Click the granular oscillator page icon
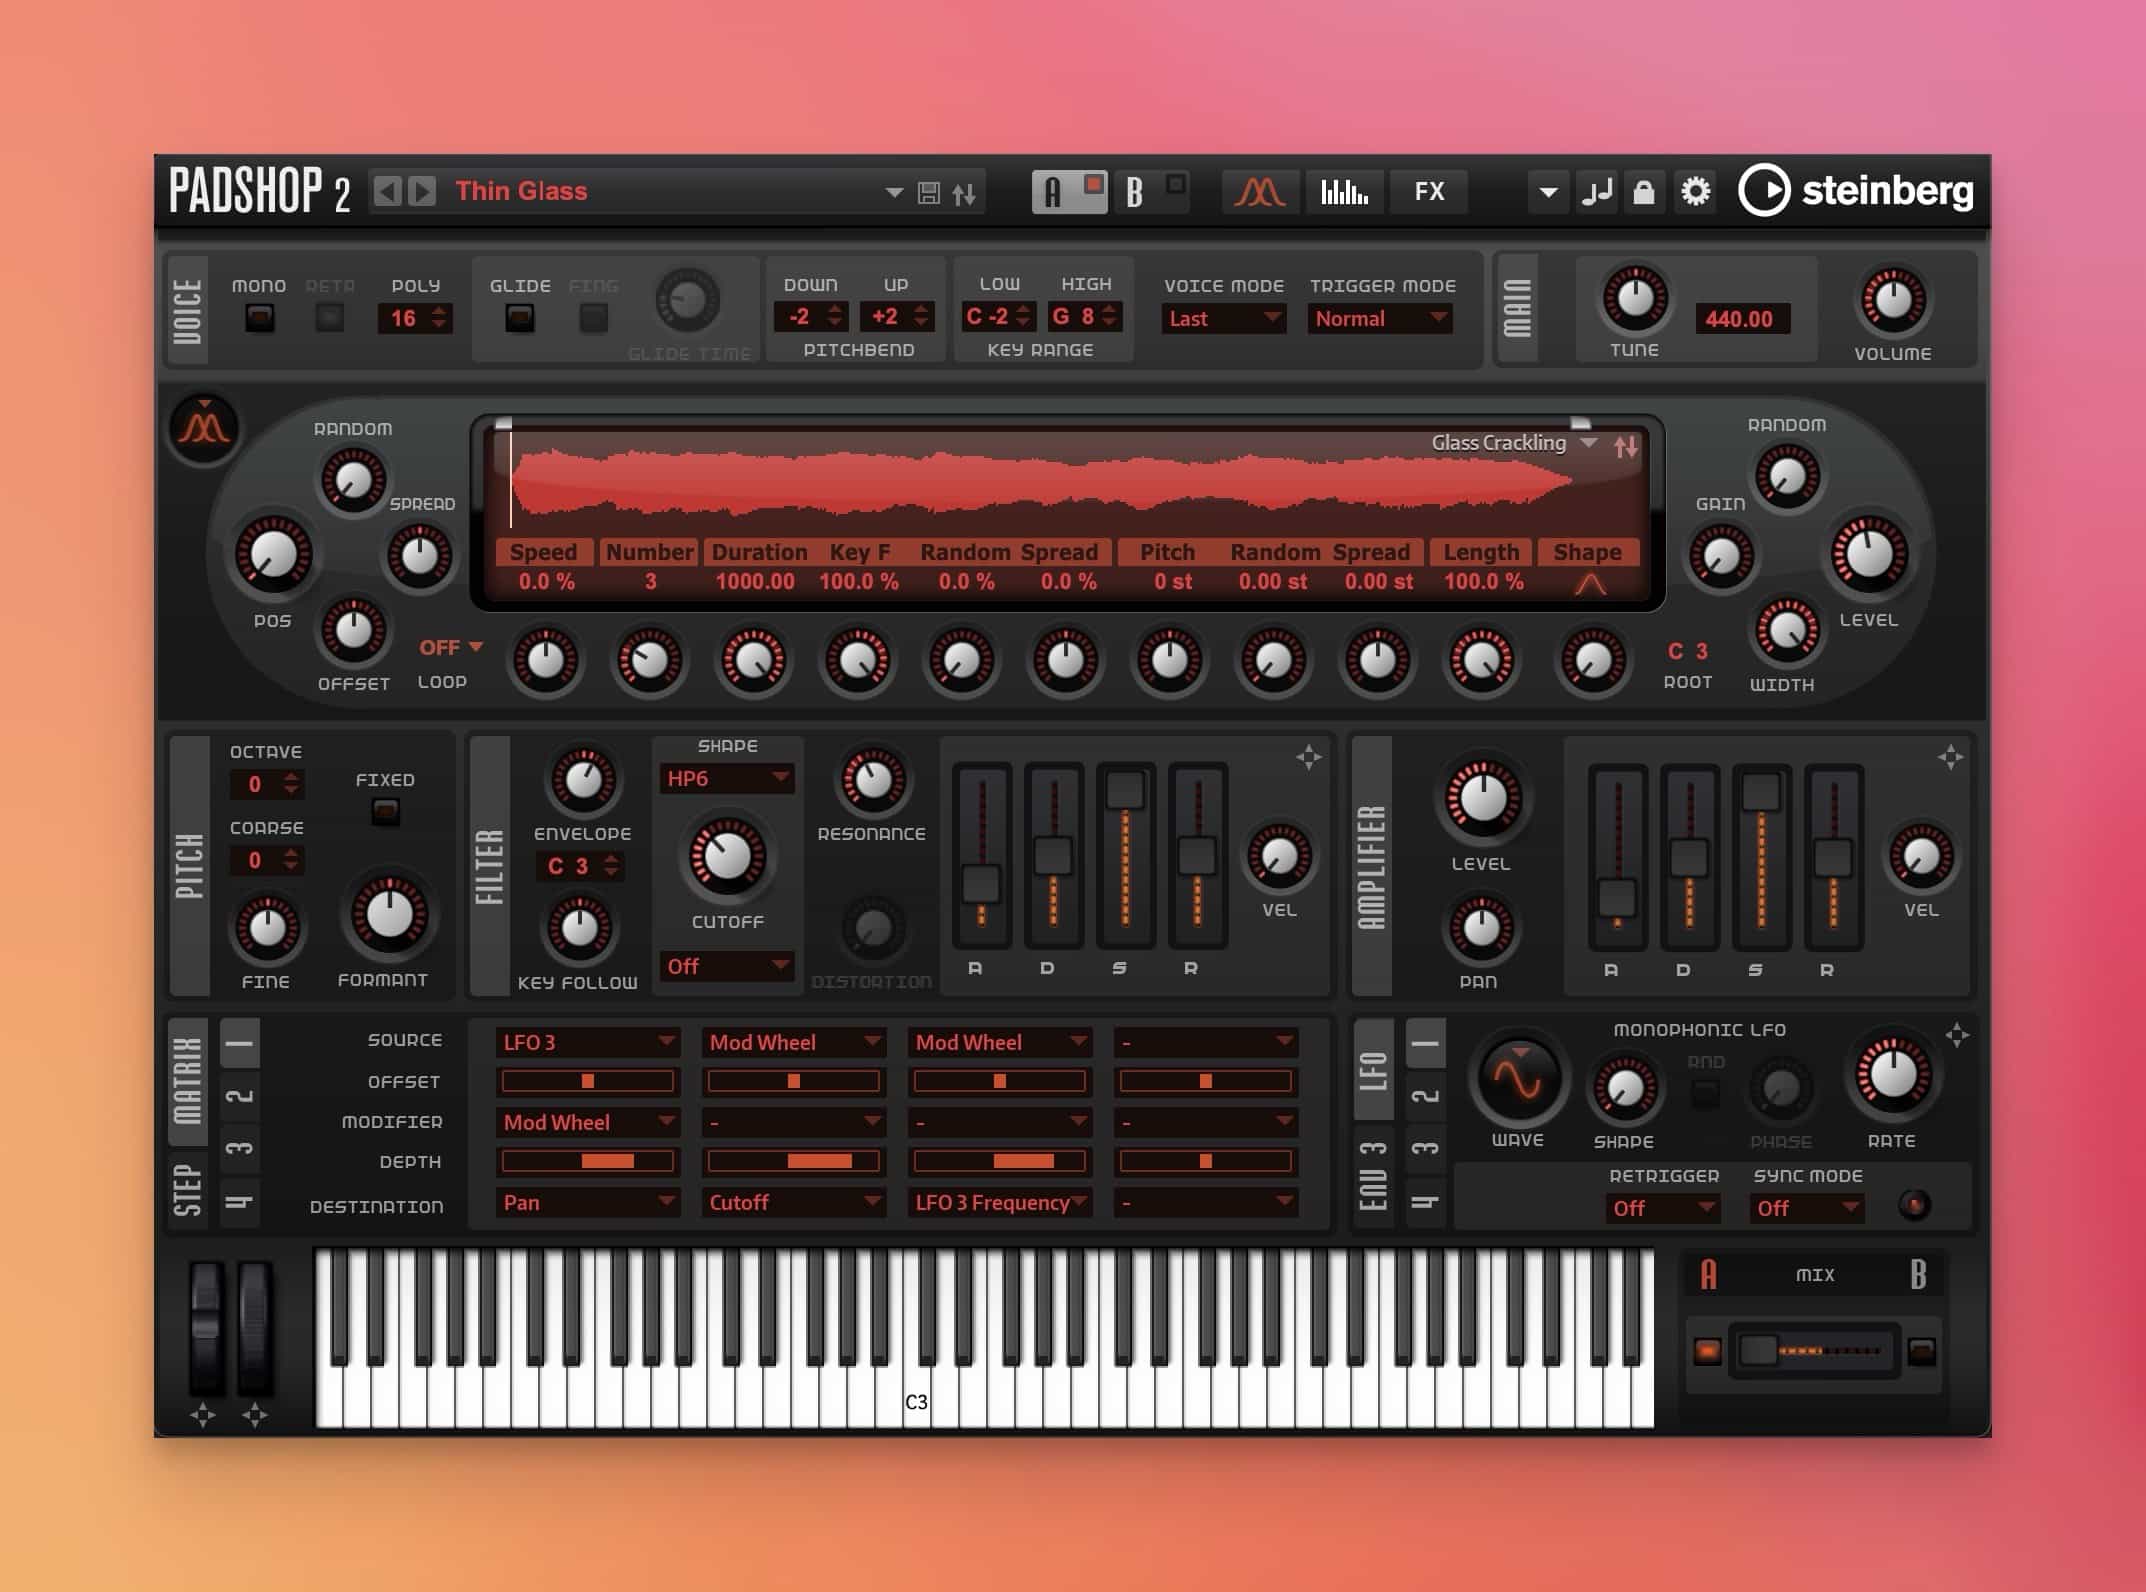This screenshot has height=1592, width=2146. (x=1259, y=191)
